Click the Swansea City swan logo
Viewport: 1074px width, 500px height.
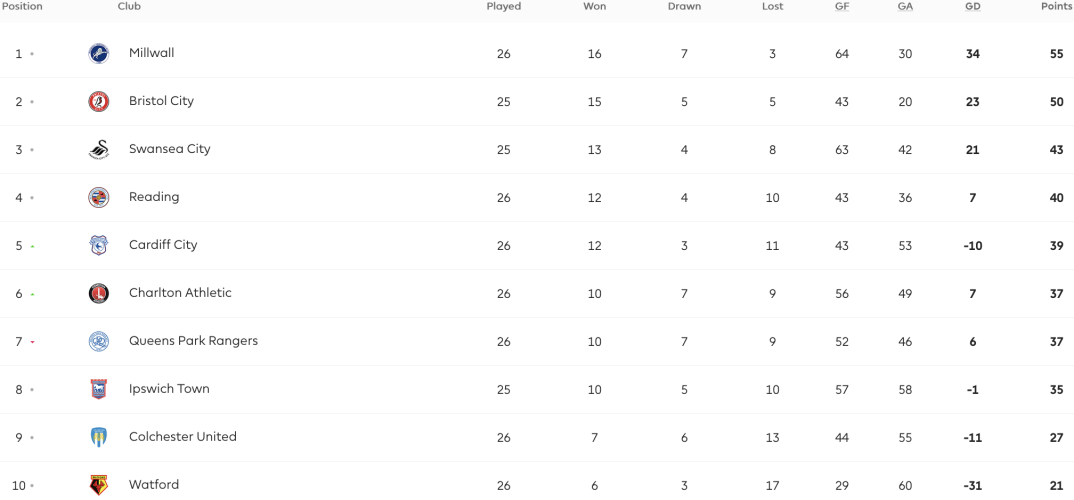coord(99,149)
